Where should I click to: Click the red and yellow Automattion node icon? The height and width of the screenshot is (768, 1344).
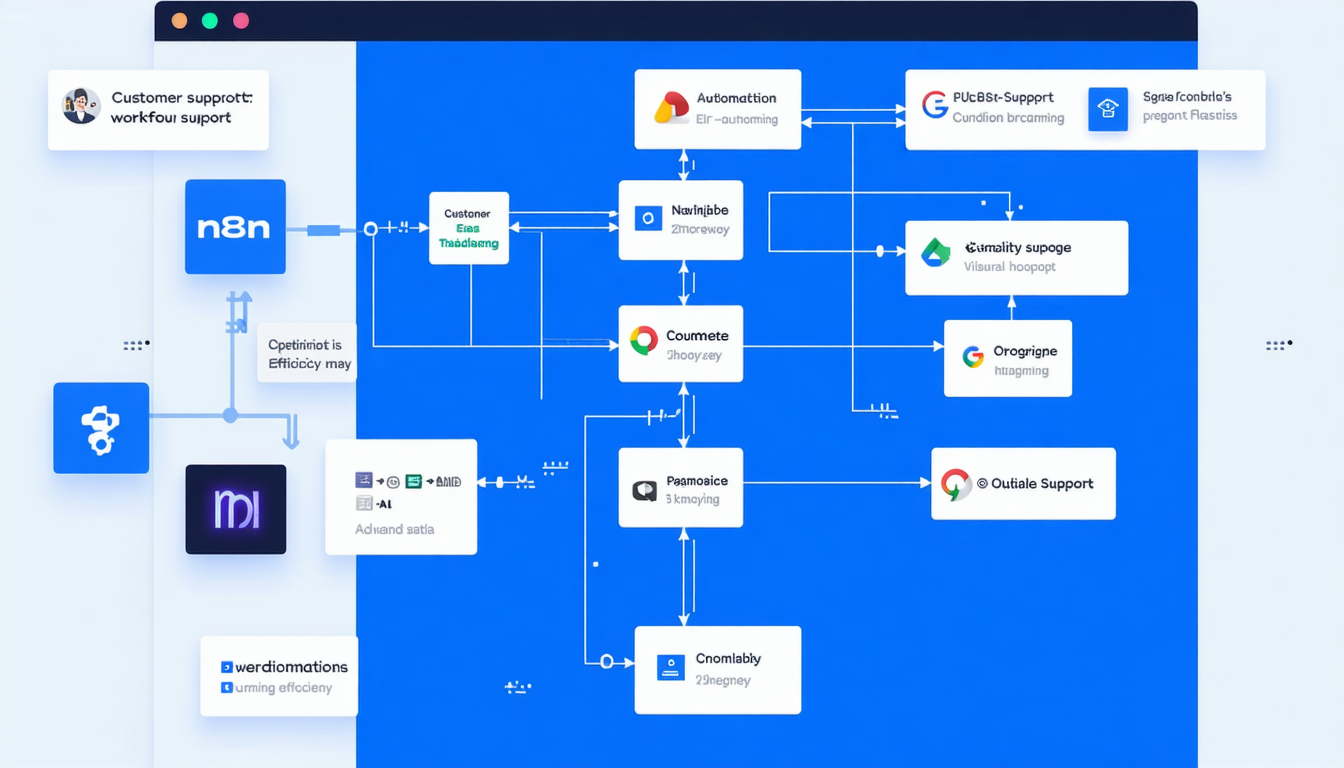(672, 107)
